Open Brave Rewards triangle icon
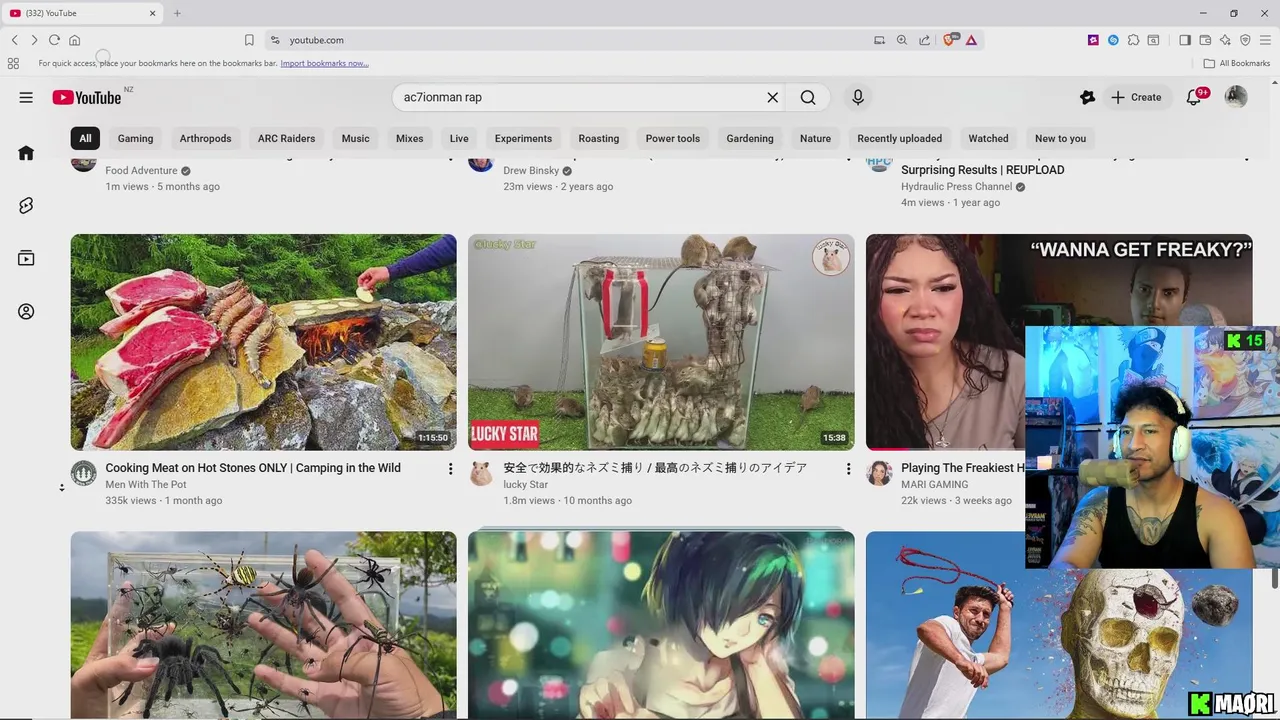The height and width of the screenshot is (720, 1280). [971, 40]
